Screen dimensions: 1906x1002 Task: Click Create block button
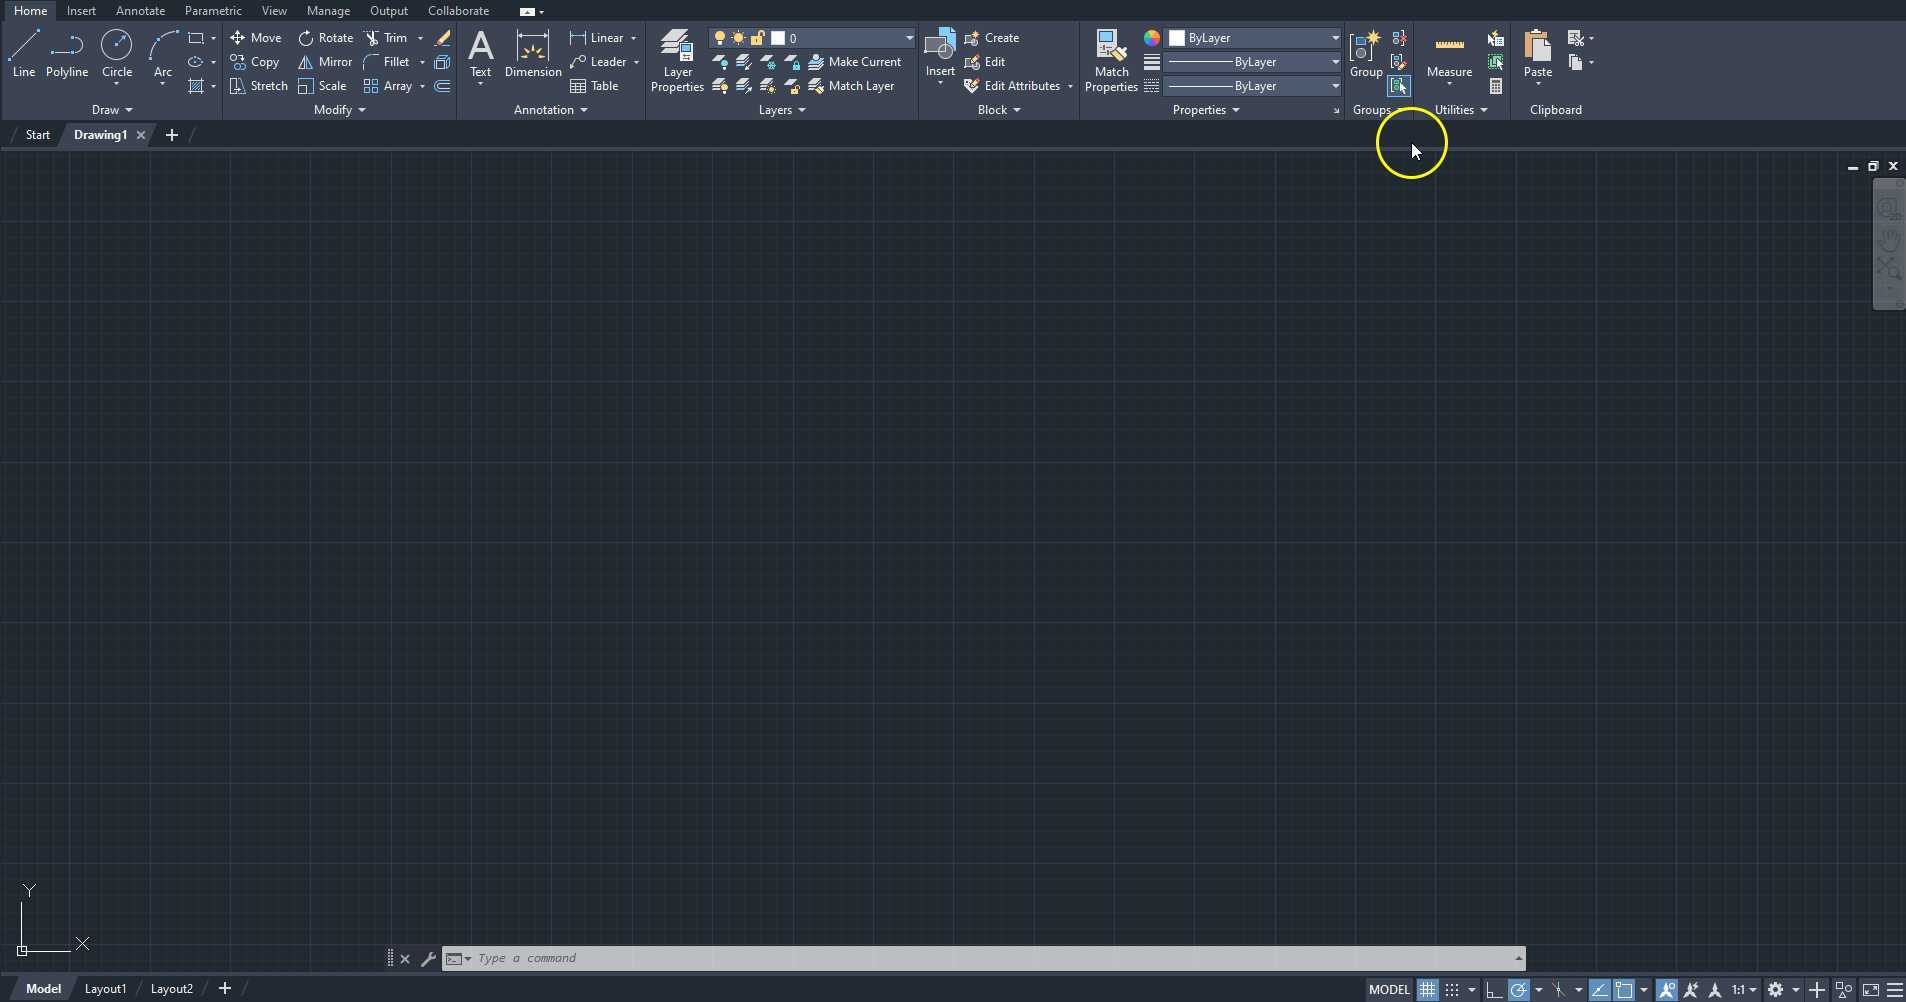click(992, 38)
